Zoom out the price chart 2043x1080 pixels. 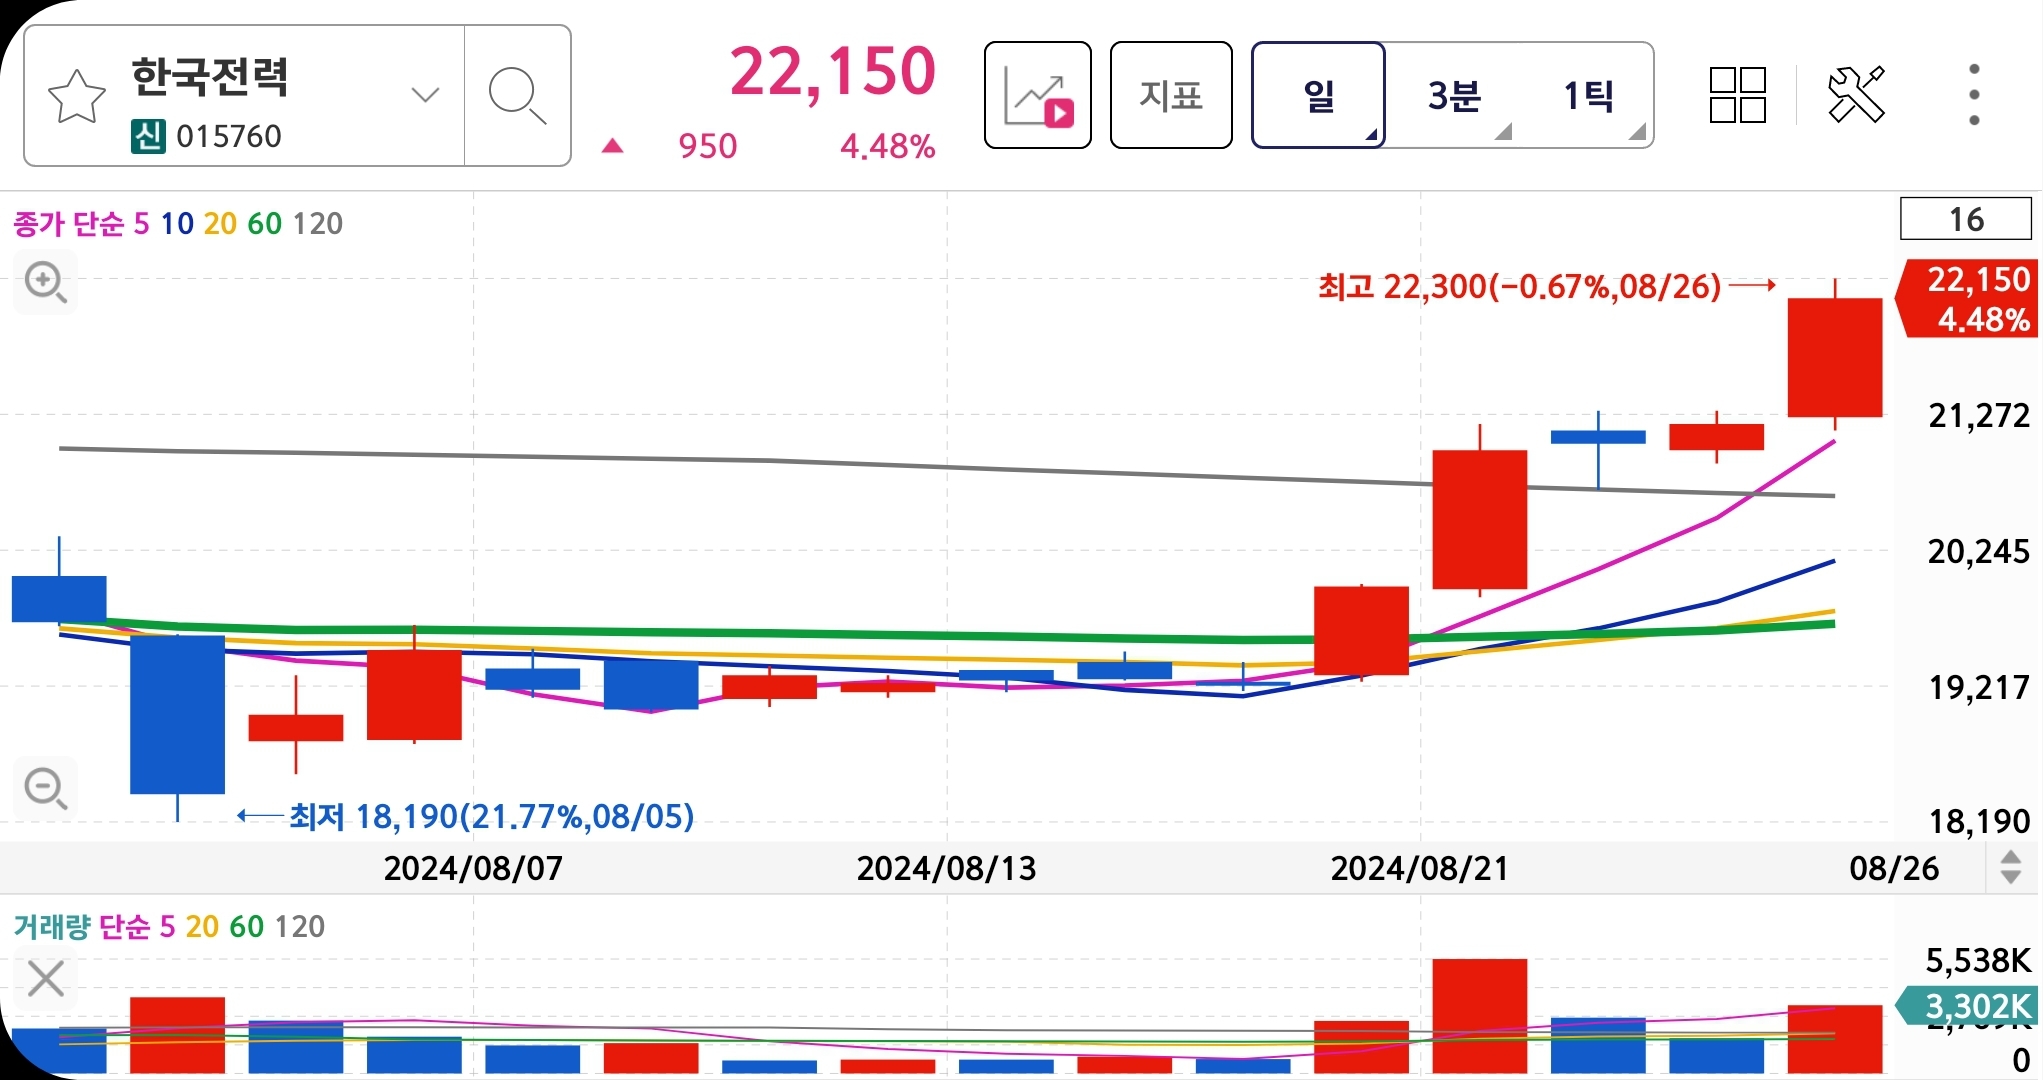click(x=45, y=788)
